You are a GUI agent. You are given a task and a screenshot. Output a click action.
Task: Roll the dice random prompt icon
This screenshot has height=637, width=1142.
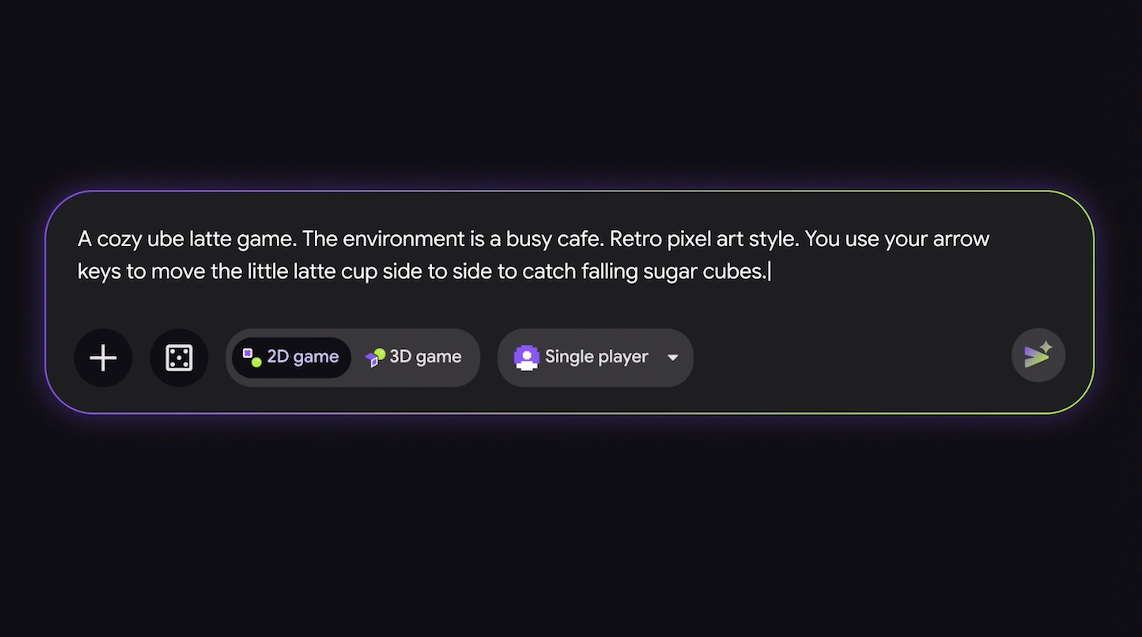(x=179, y=357)
